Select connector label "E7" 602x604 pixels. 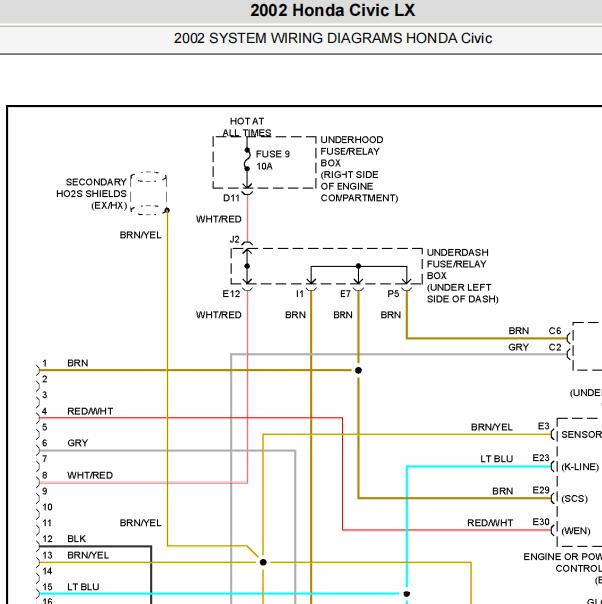[345, 294]
